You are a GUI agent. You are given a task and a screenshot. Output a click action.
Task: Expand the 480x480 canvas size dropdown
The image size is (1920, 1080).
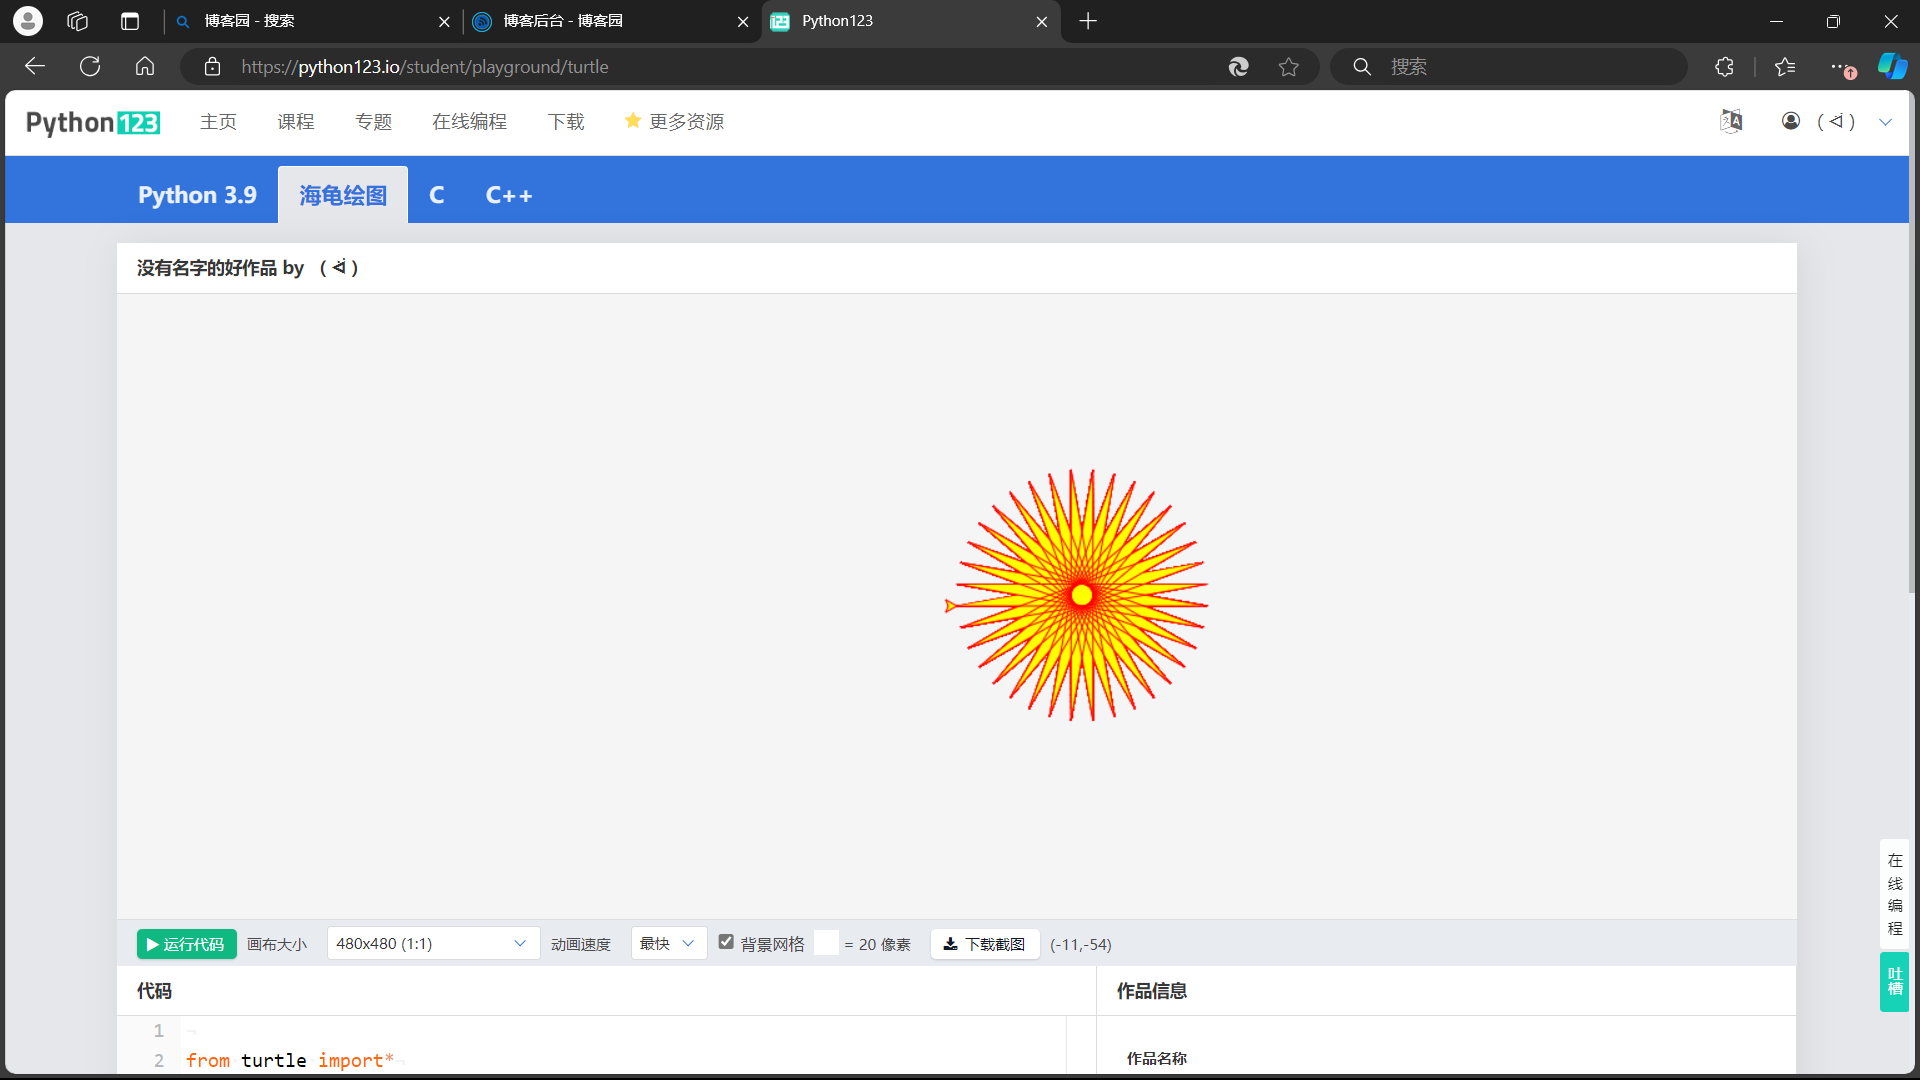pyautogui.click(x=432, y=944)
